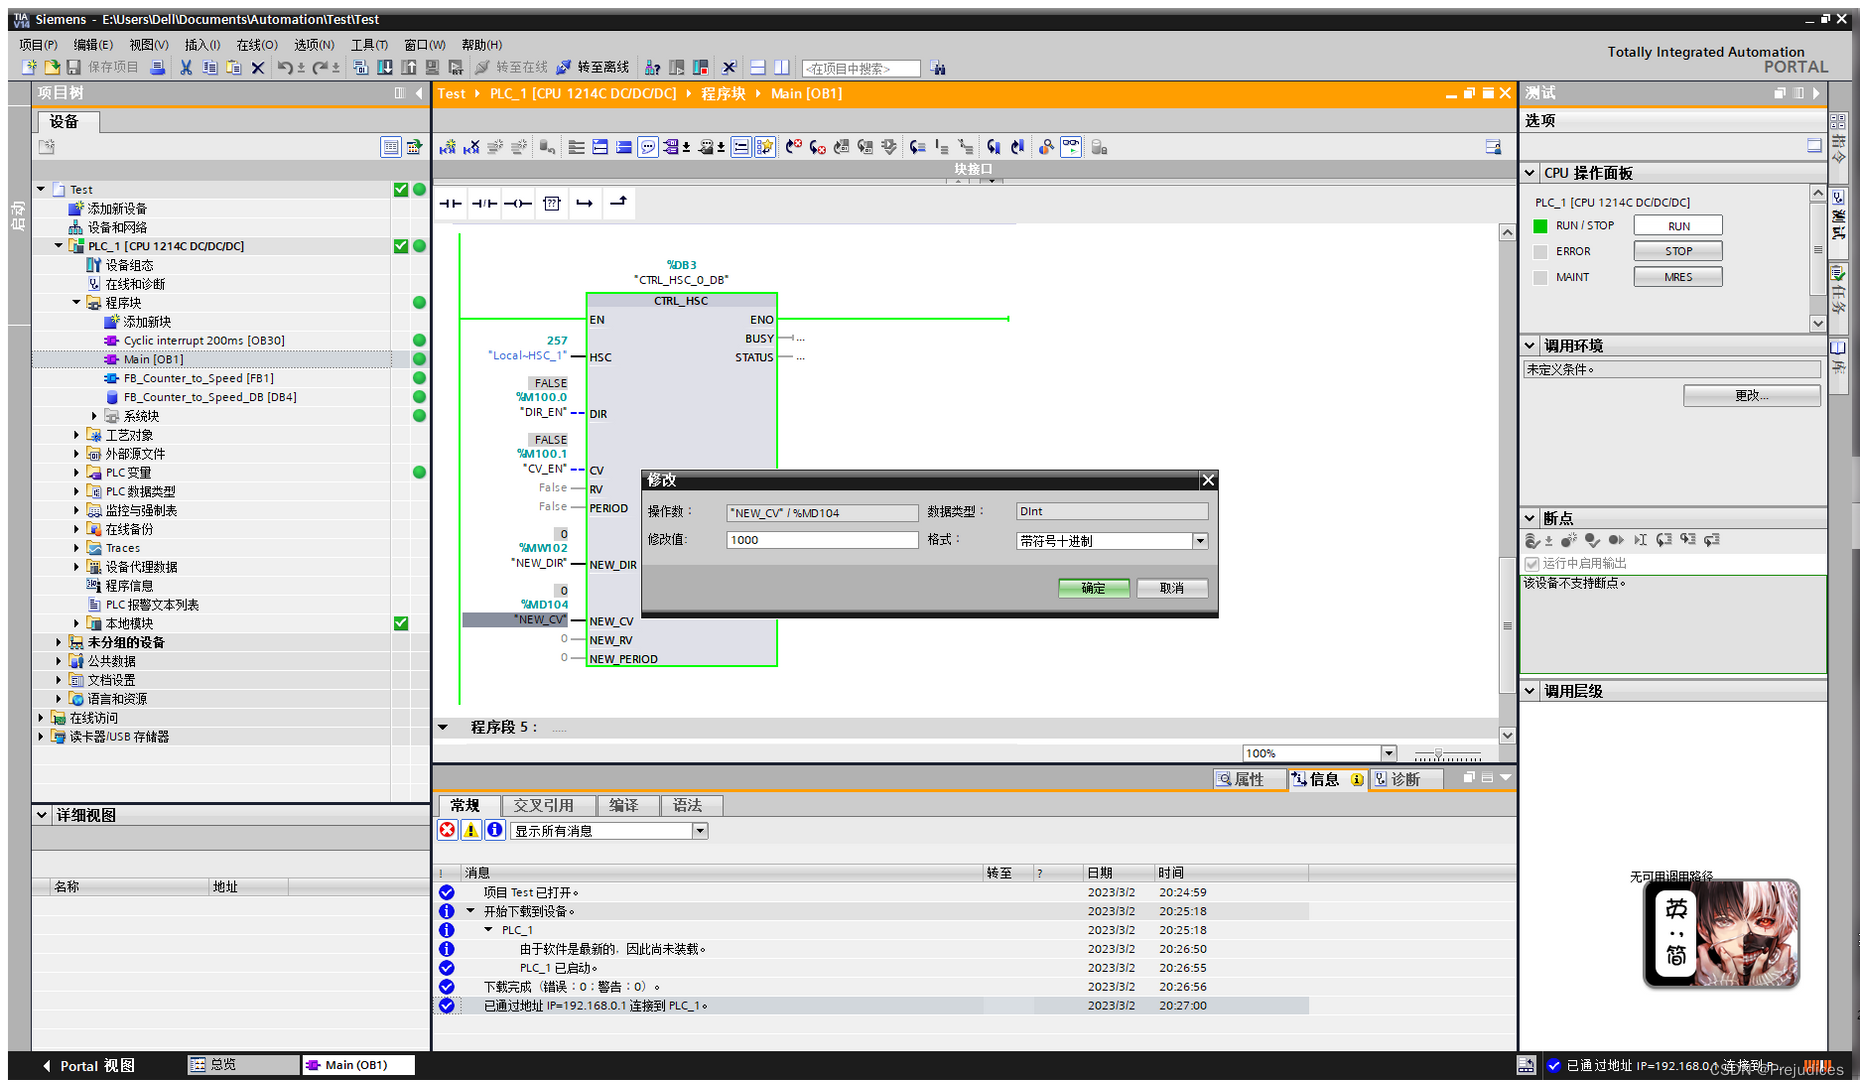Click the Undo arrow in main toolbar
Image resolution: width=1860 pixels, height=1088 pixels.
pyautogui.click(x=285, y=67)
